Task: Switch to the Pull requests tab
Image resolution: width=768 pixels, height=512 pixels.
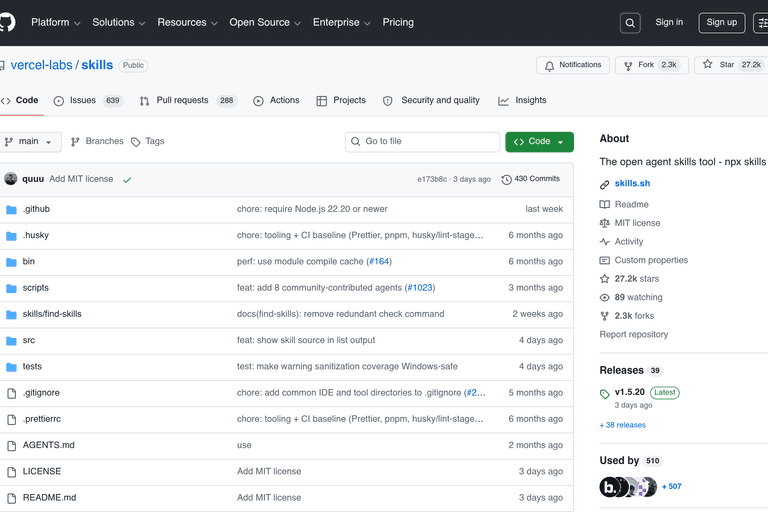Action: 188,100
